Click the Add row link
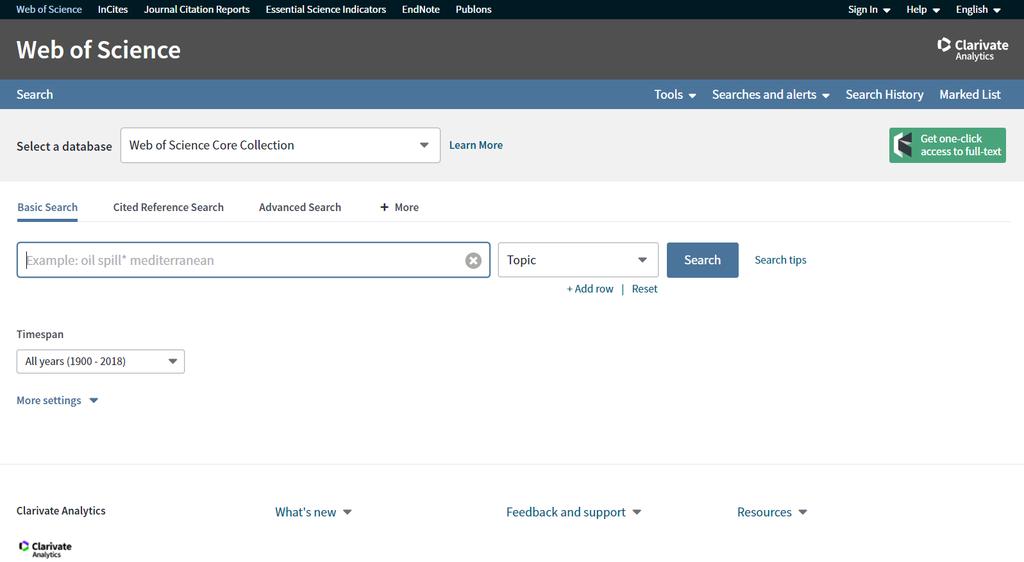This screenshot has height=562, width=1024. [590, 289]
